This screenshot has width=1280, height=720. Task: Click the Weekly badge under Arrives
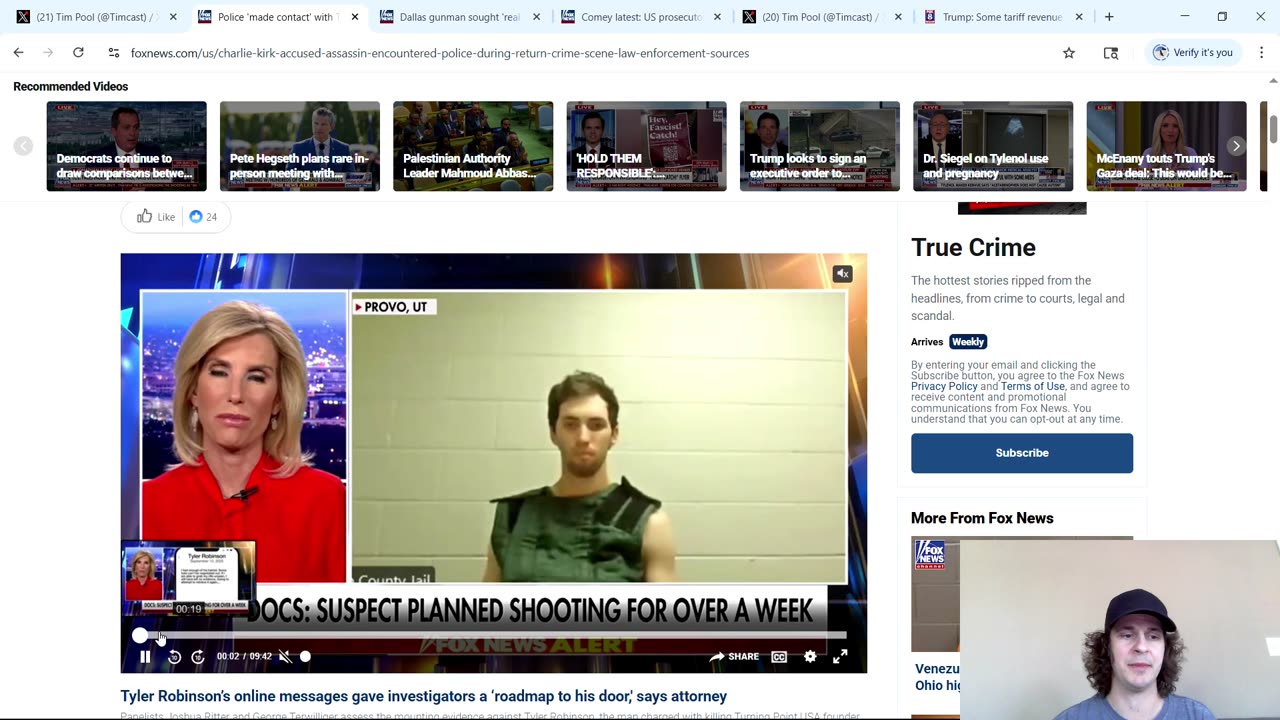[x=968, y=342]
